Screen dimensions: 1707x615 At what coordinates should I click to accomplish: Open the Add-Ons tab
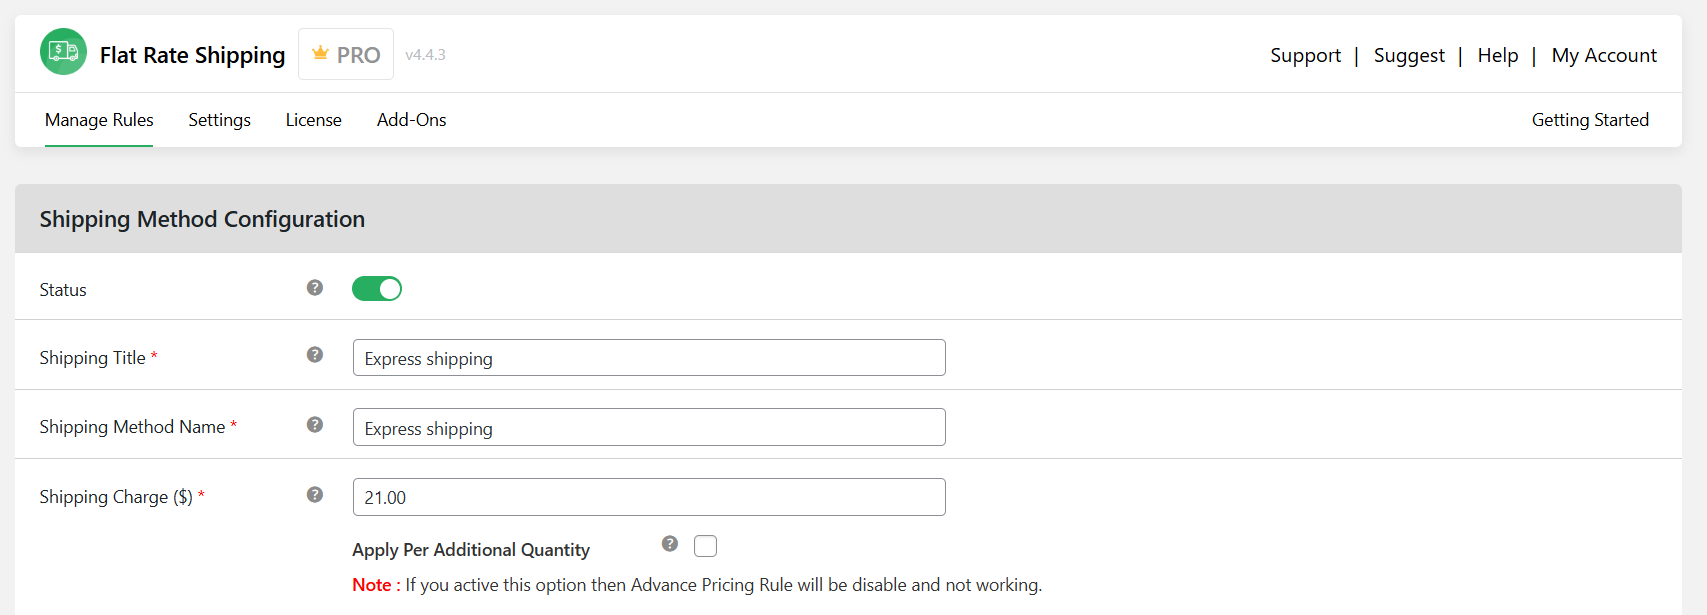point(411,120)
